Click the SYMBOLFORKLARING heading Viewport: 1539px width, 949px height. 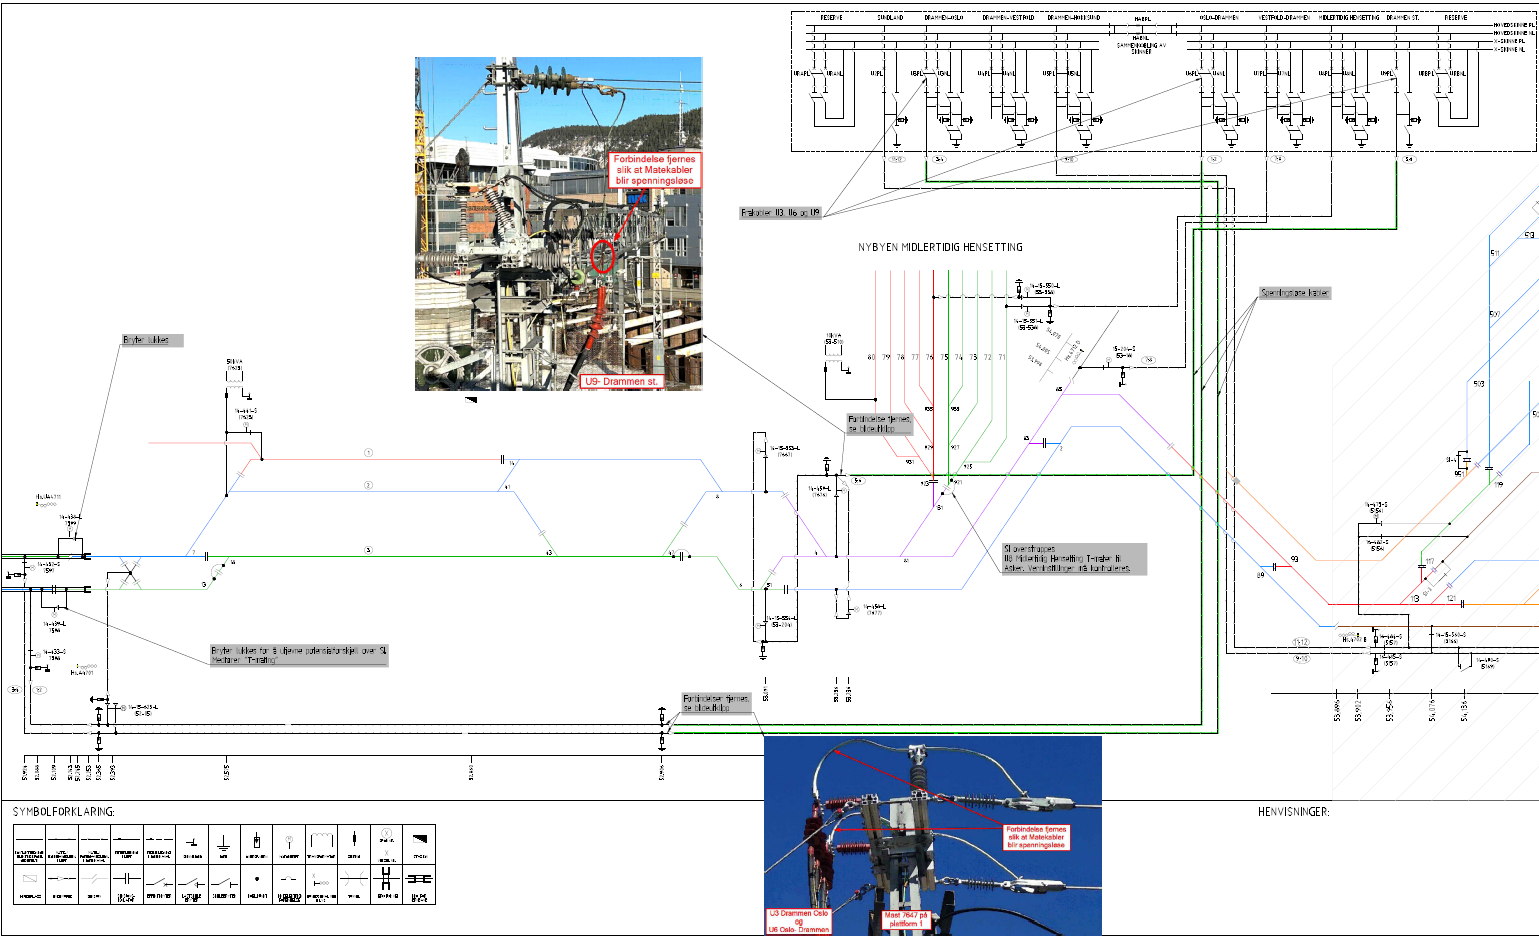64,812
